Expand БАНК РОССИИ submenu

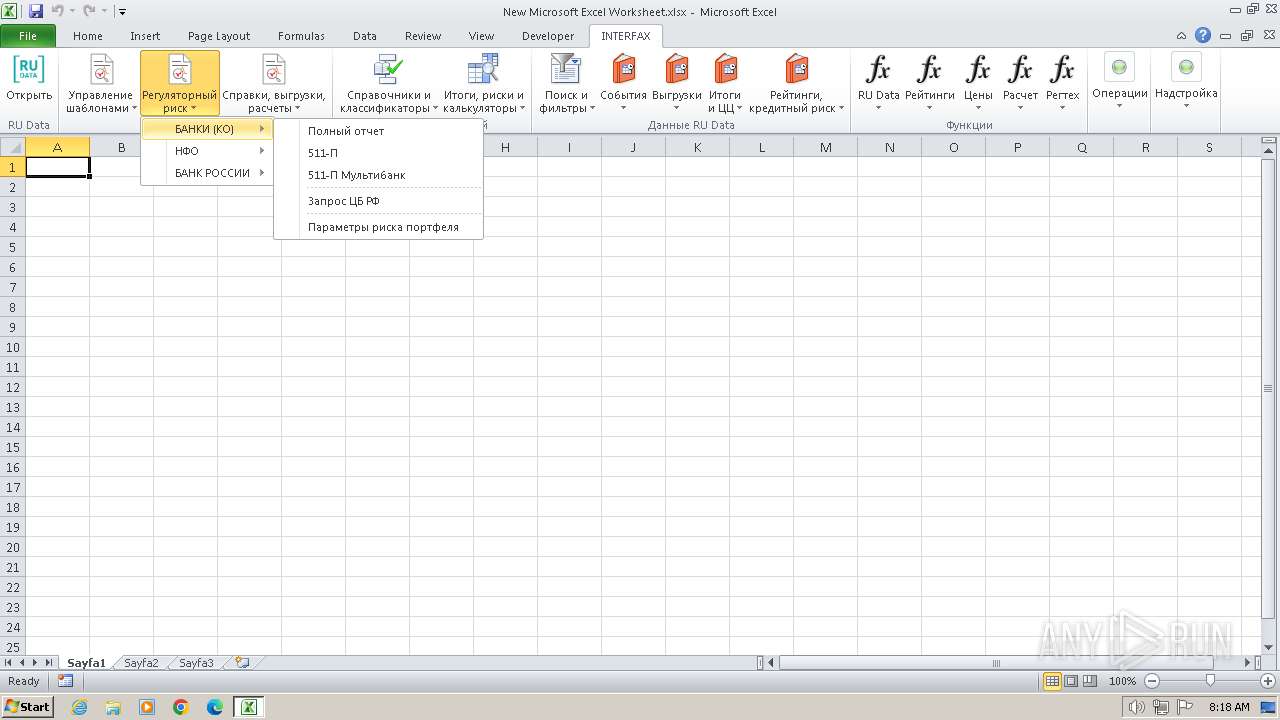(207, 173)
